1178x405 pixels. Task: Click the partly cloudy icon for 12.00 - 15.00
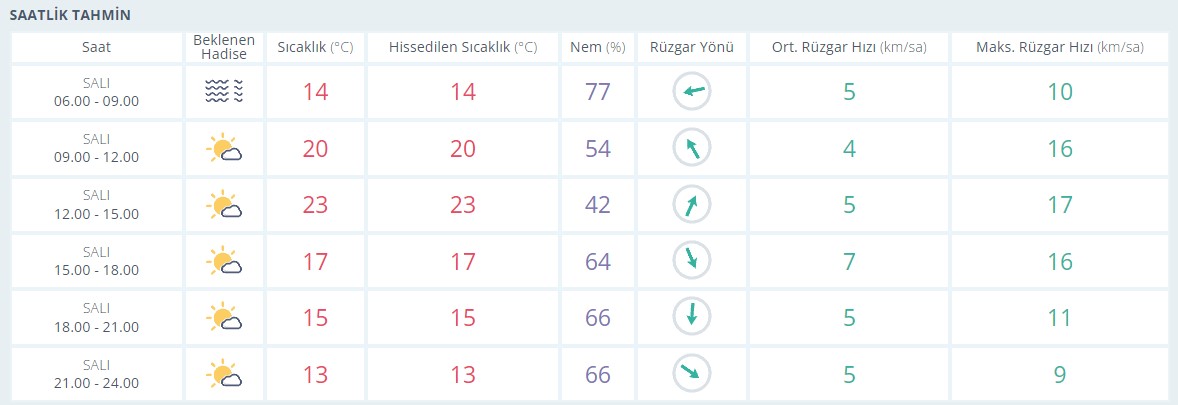click(224, 204)
